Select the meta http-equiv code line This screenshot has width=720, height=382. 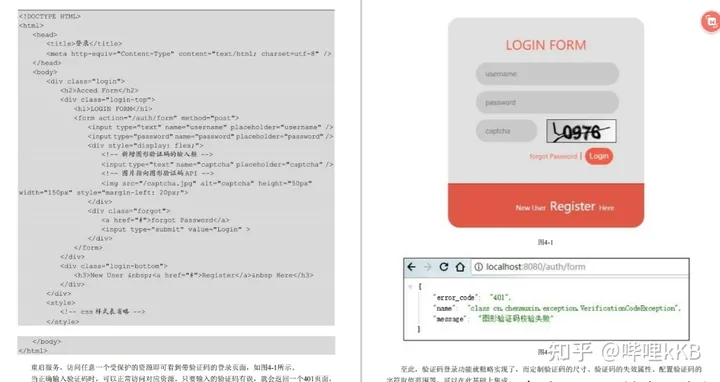click(189, 54)
